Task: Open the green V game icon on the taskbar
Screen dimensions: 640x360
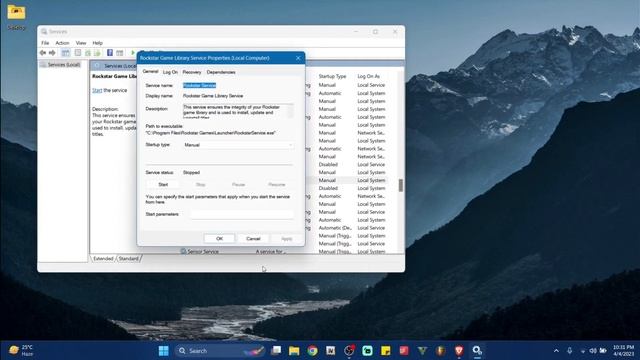Action: (422, 351)
